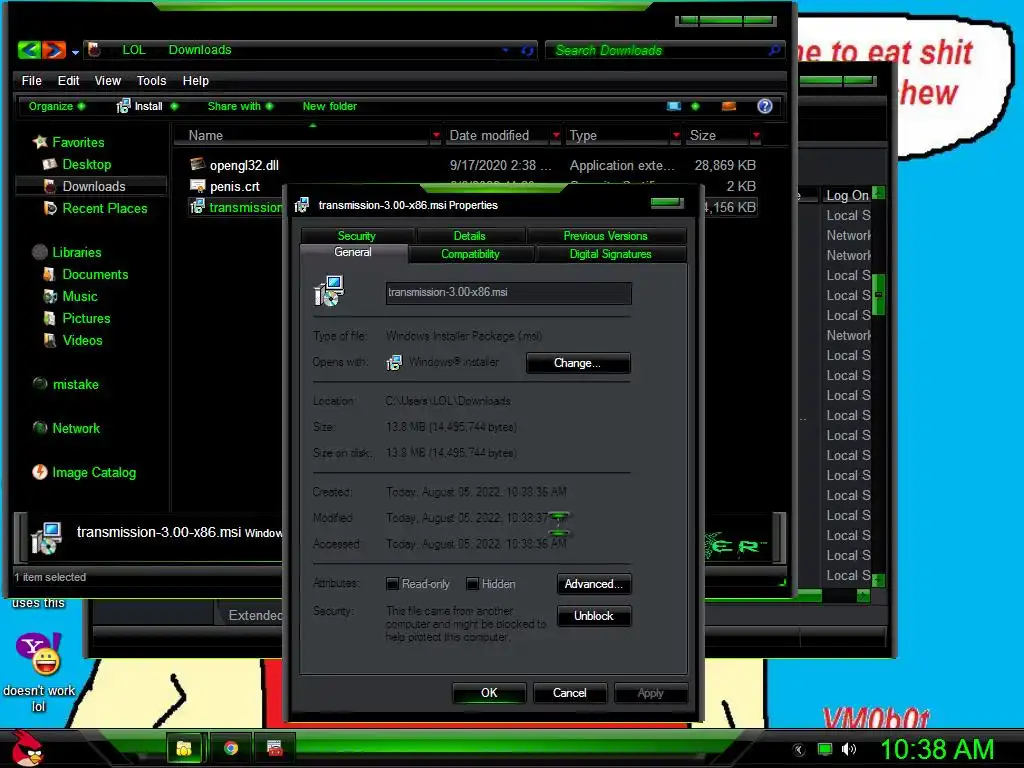
Task: Switch to the Security tab
Action: coord(357,236)
